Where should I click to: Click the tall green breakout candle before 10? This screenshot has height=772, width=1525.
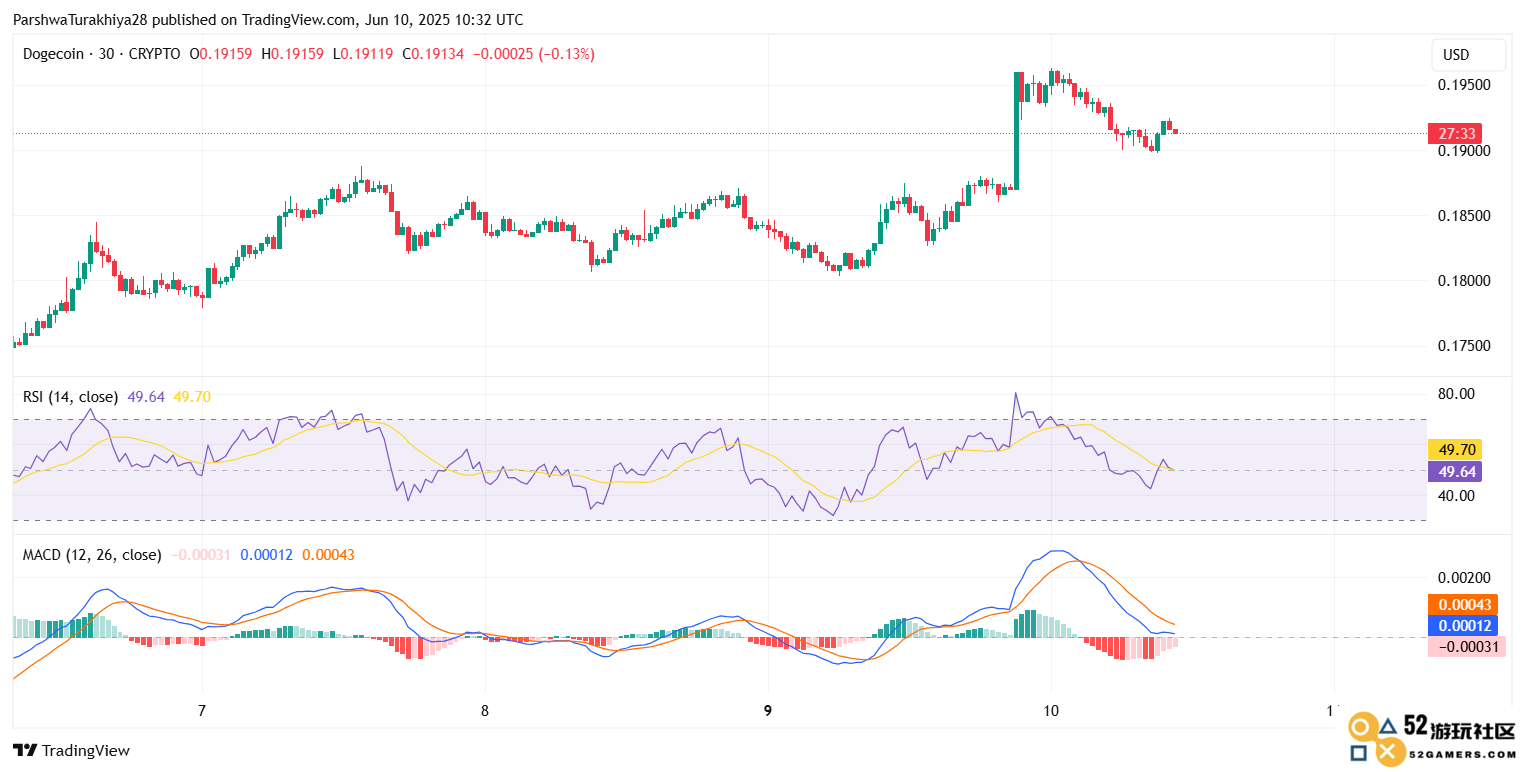click(x=1018, y=130)
